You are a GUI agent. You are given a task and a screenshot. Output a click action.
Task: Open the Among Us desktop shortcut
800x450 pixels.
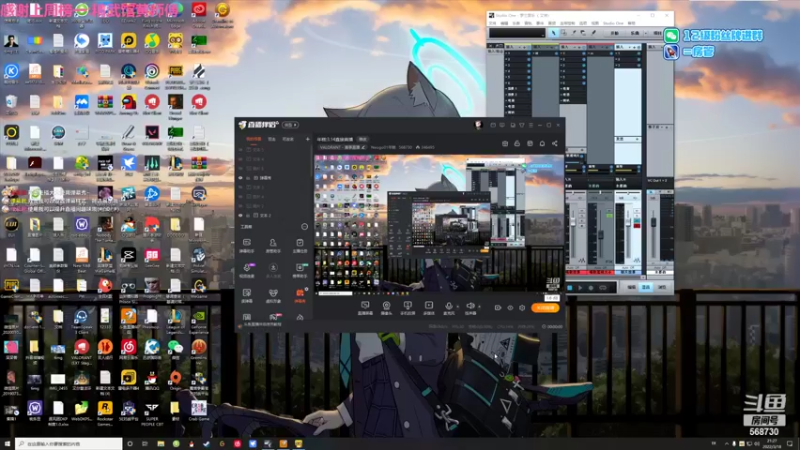(x=129, y=104)
